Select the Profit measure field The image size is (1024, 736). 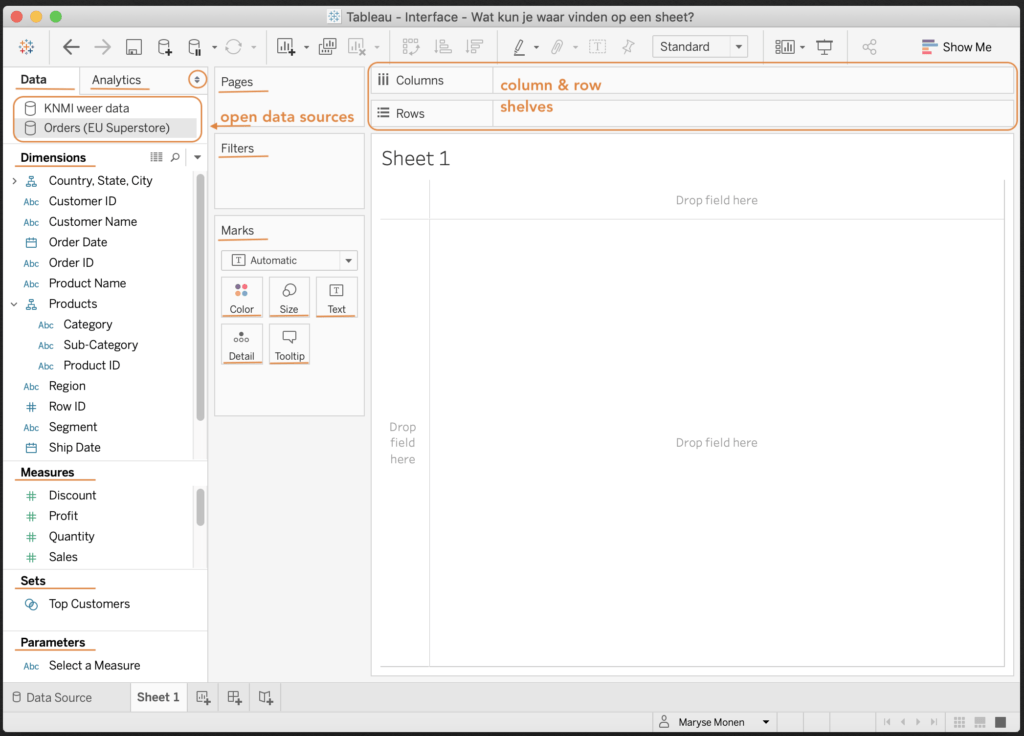[x=63, y=516]
